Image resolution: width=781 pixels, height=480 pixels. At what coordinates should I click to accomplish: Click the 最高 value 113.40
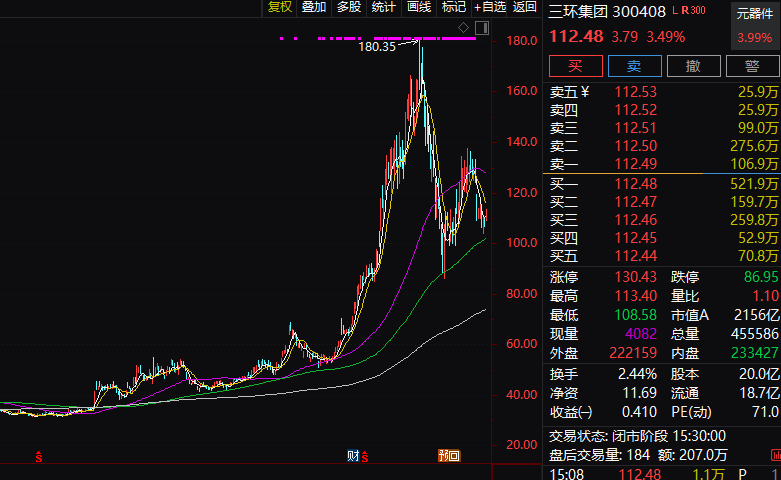(x=636, y=296)
